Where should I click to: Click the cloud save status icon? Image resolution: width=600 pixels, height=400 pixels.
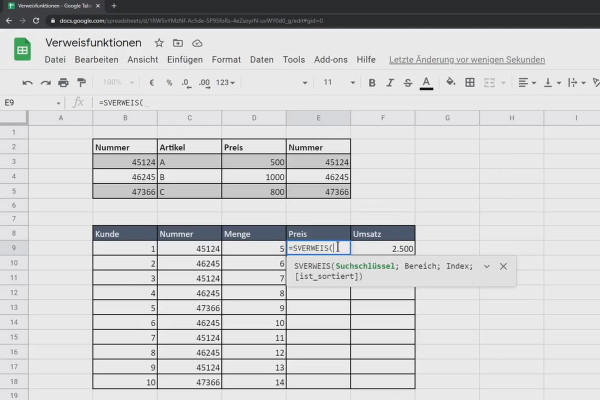point(197,43)
